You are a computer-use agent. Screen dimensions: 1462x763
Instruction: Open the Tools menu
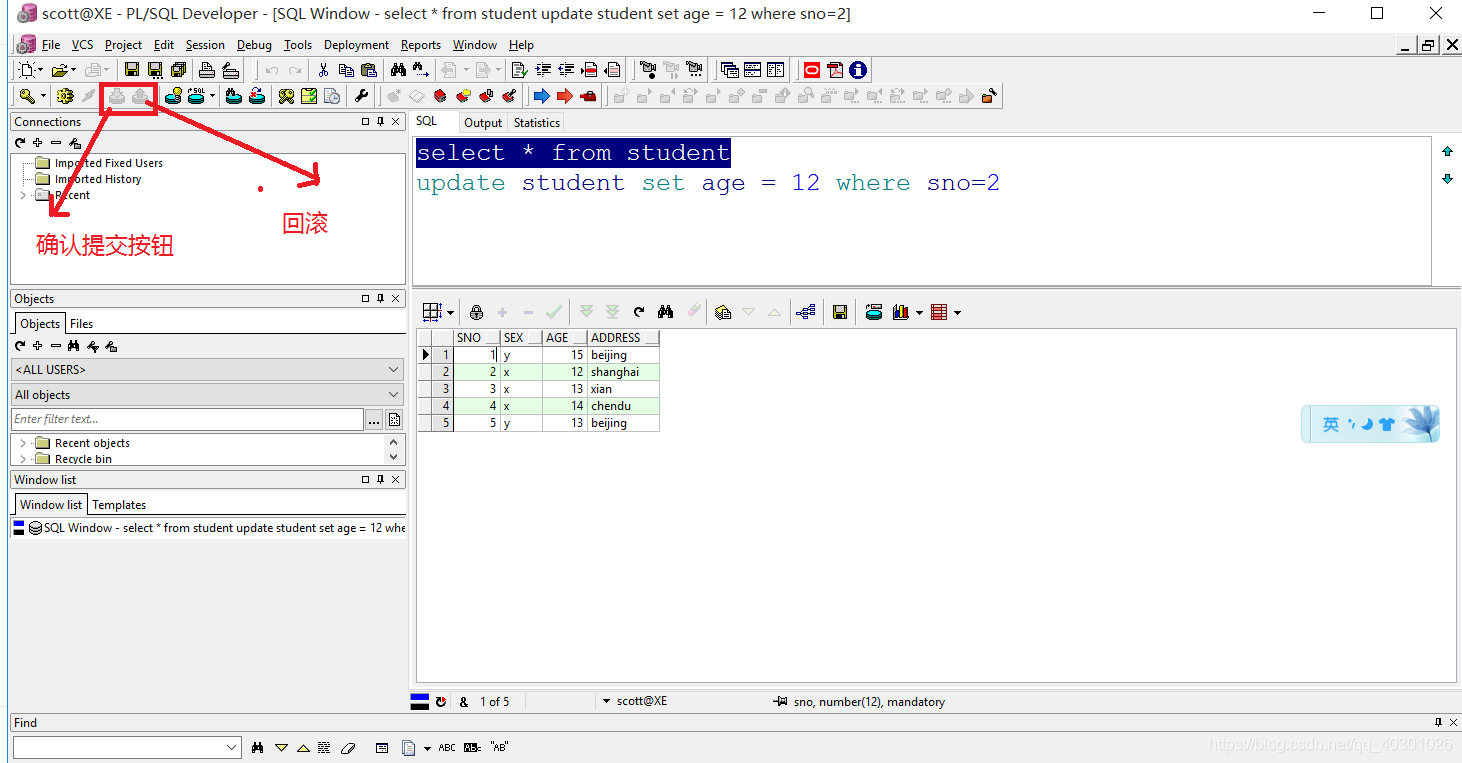[x=297, y=44]
